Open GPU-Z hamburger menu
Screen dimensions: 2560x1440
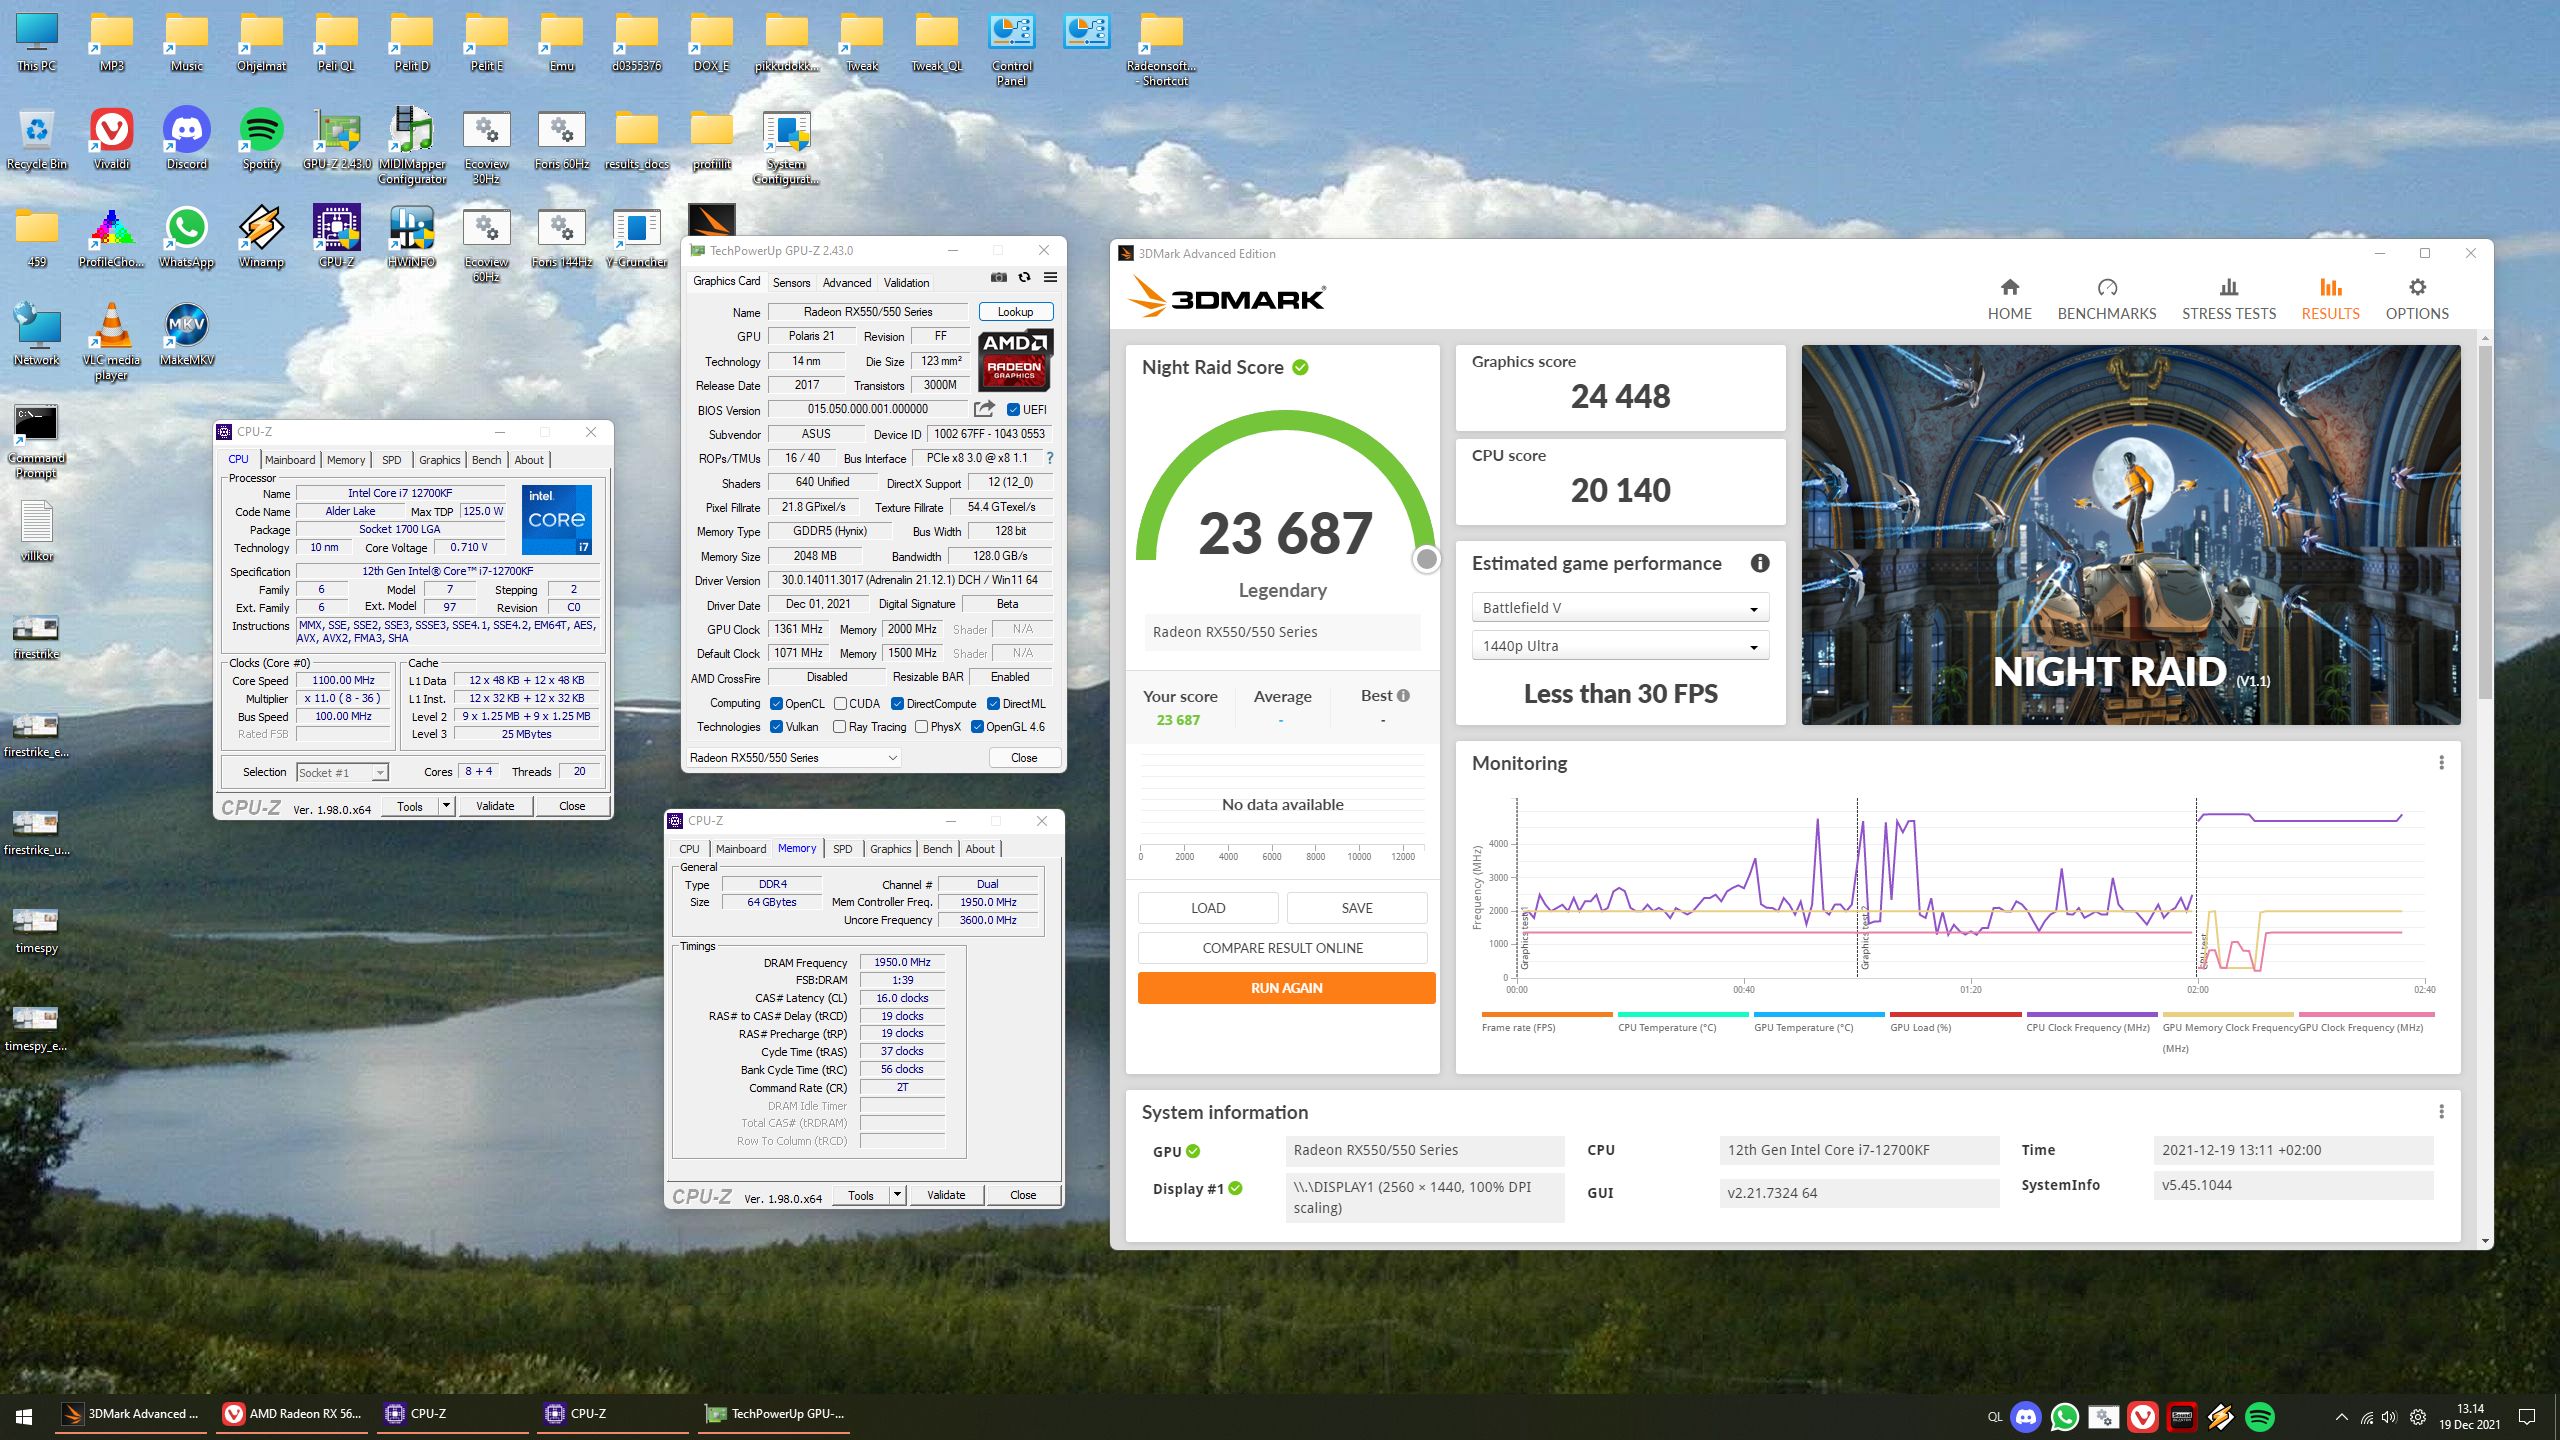tap(1050, 278)
